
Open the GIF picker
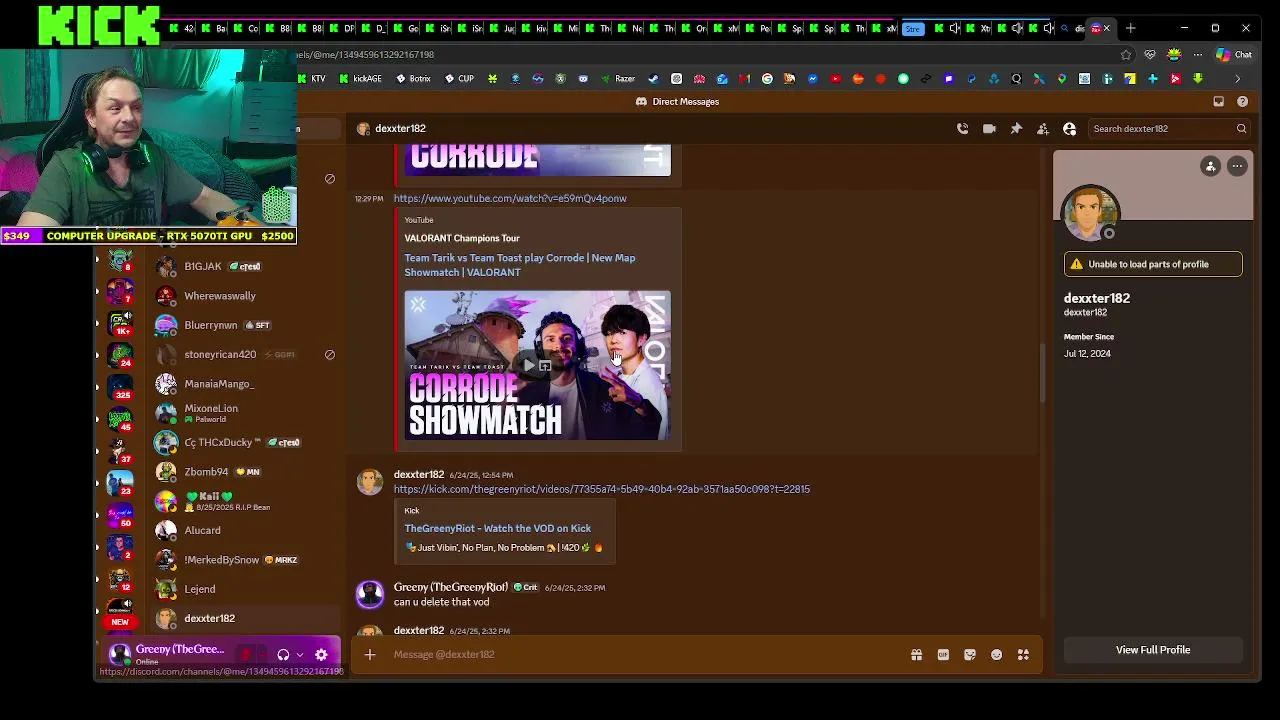click(x=943, y=654)
